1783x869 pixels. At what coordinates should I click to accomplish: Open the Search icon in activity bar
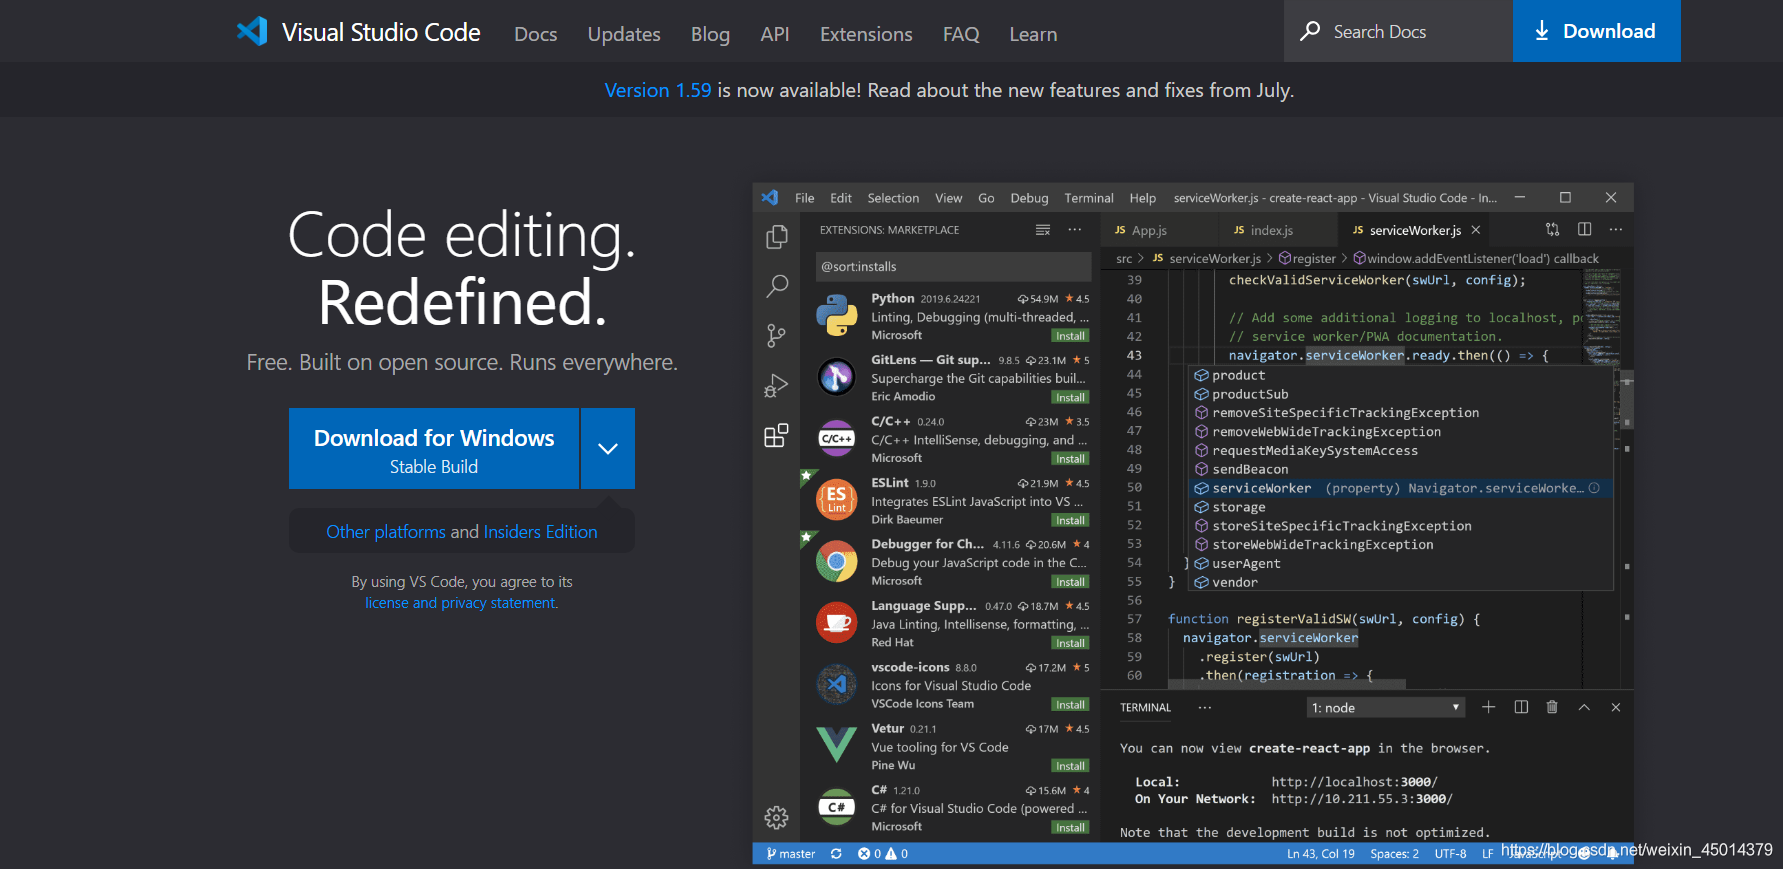tap(776, 286)
